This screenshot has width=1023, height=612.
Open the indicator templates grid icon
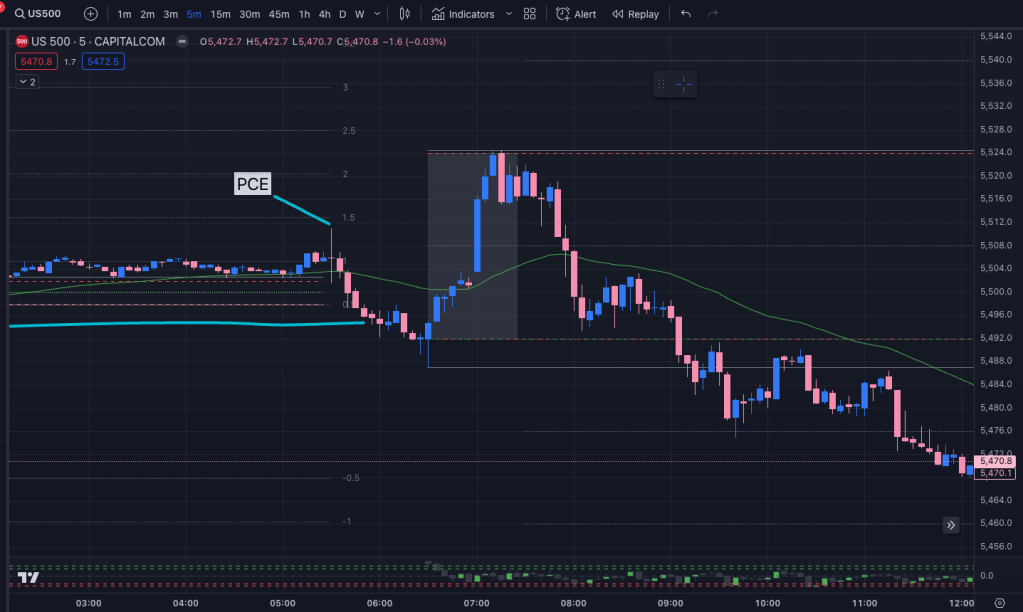click(530, 14)
